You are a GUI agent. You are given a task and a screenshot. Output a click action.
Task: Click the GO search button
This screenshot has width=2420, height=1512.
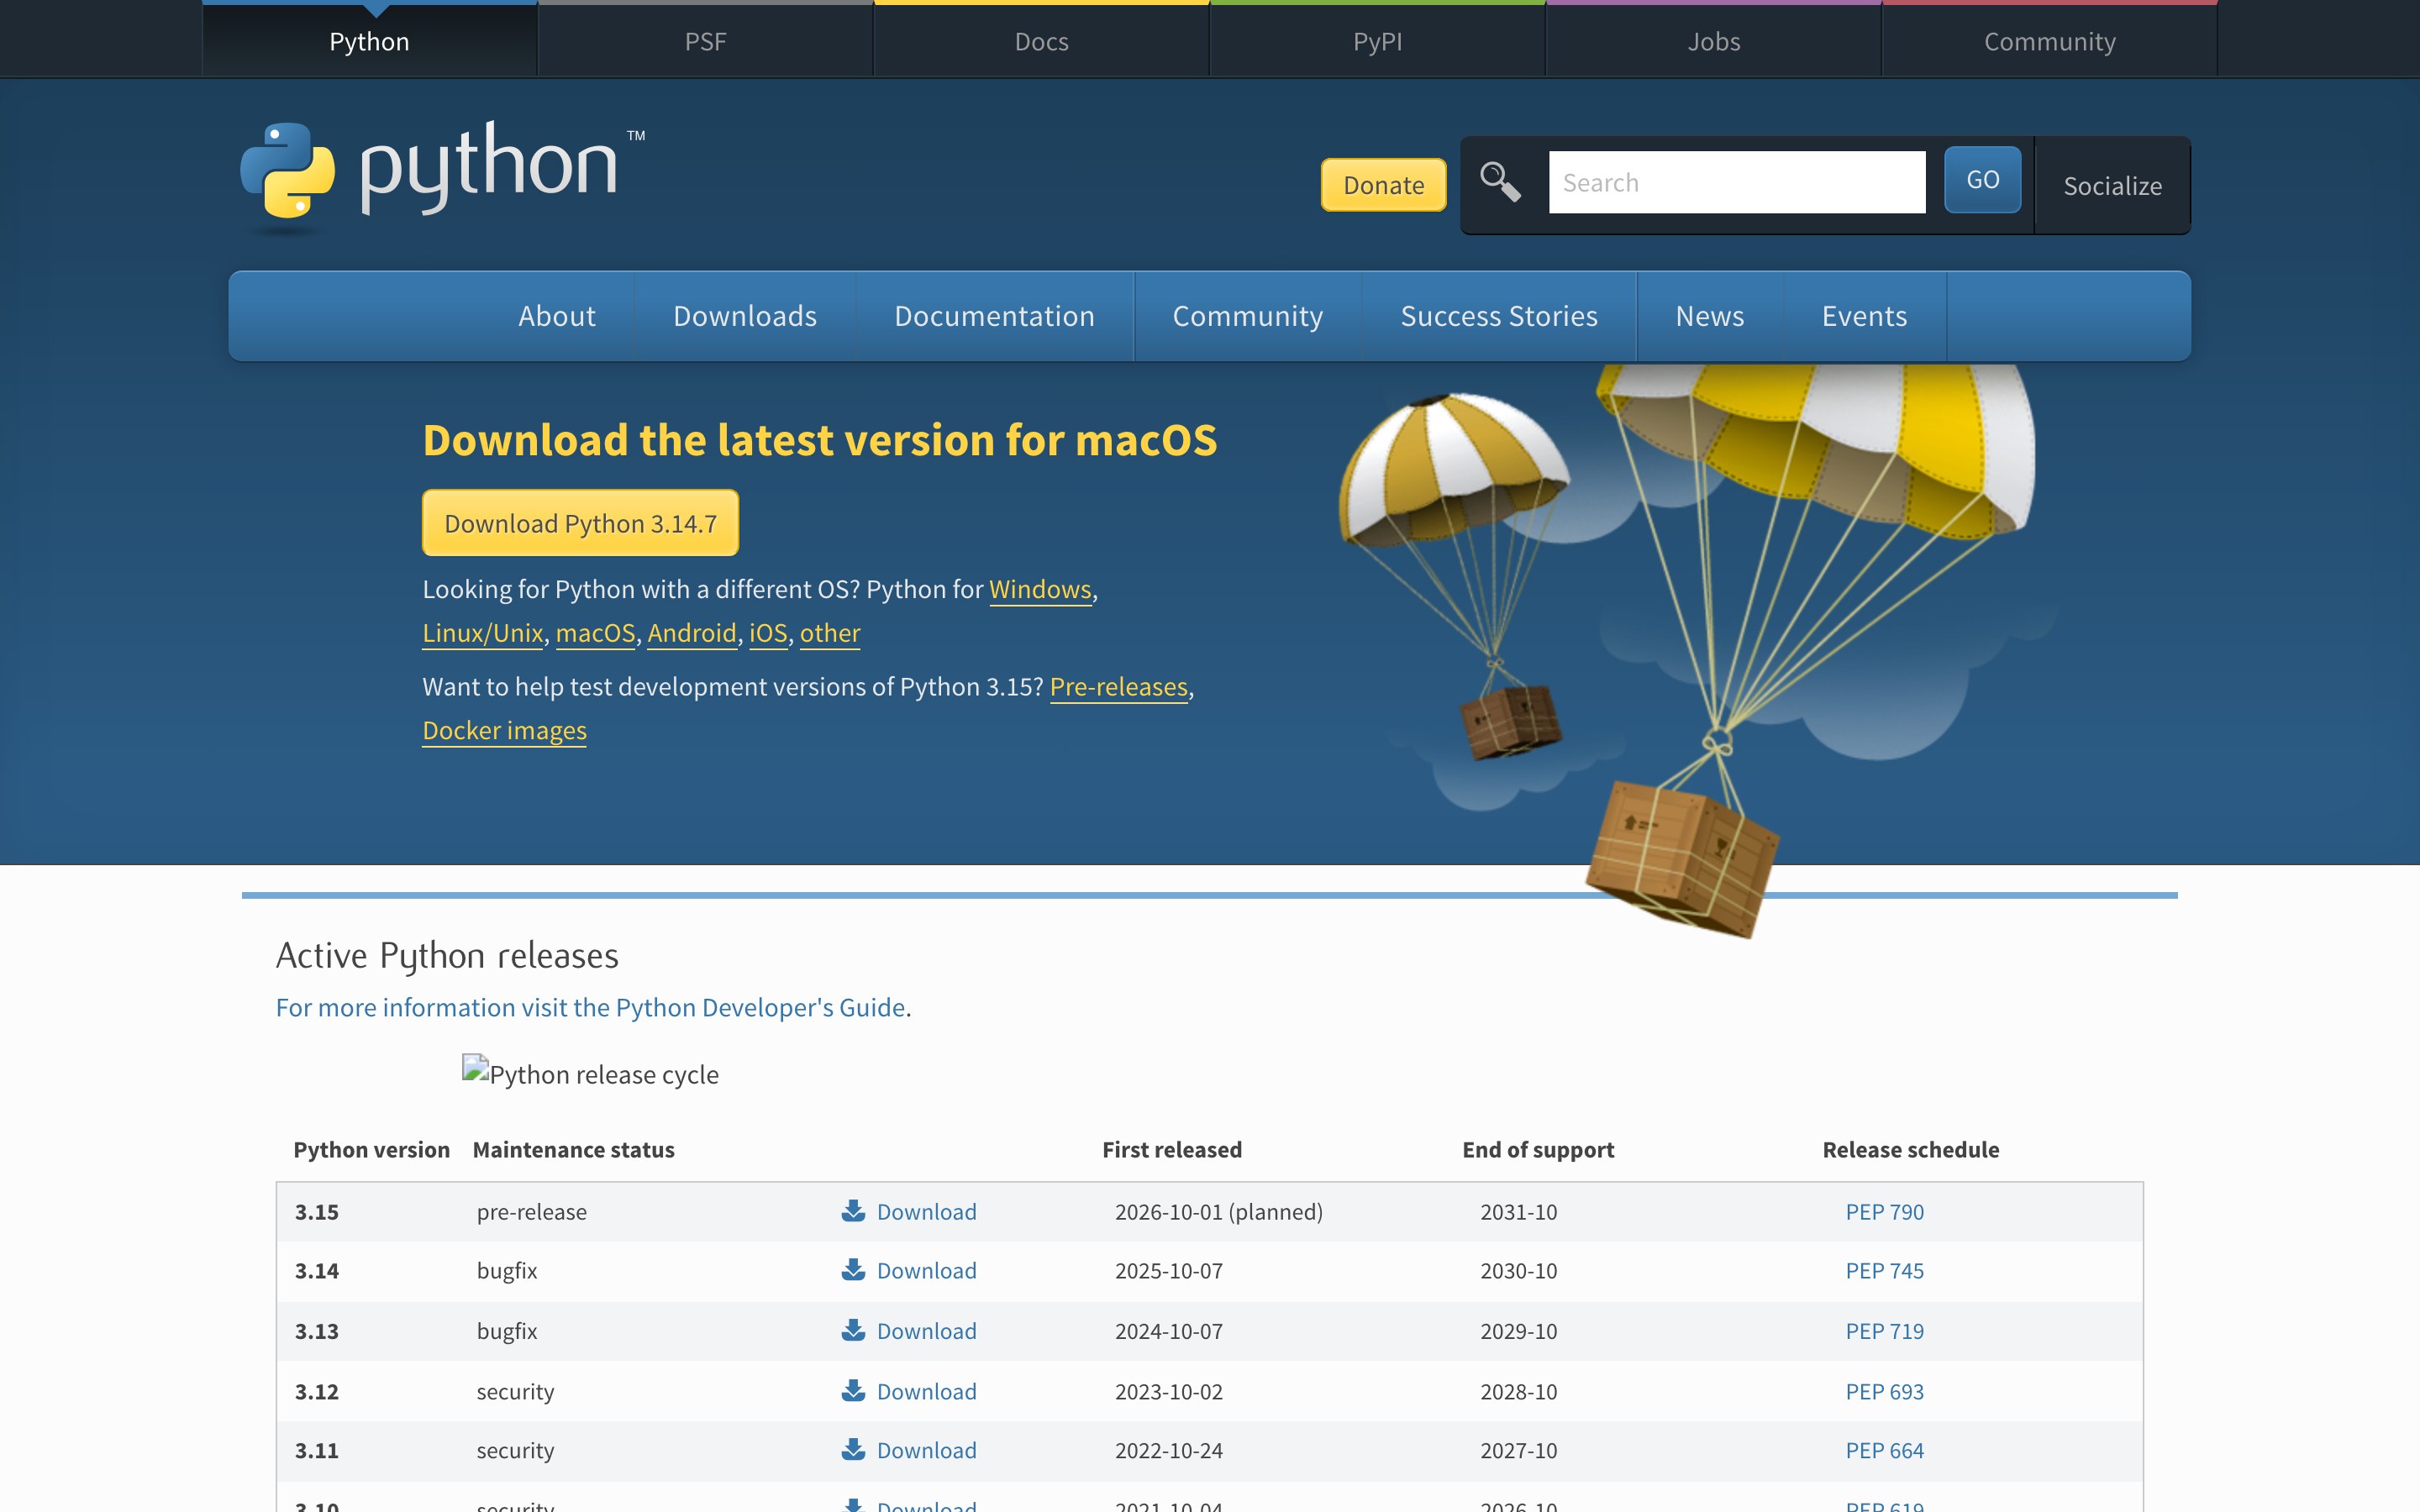click(x=1982, y=180)
